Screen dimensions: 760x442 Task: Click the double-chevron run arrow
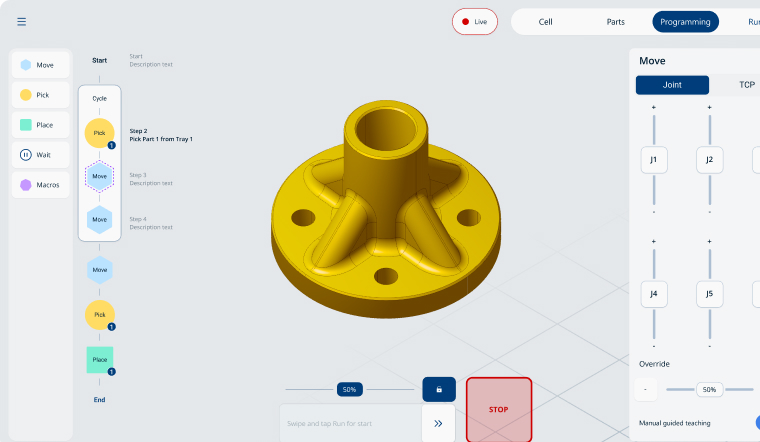(438, 423)
